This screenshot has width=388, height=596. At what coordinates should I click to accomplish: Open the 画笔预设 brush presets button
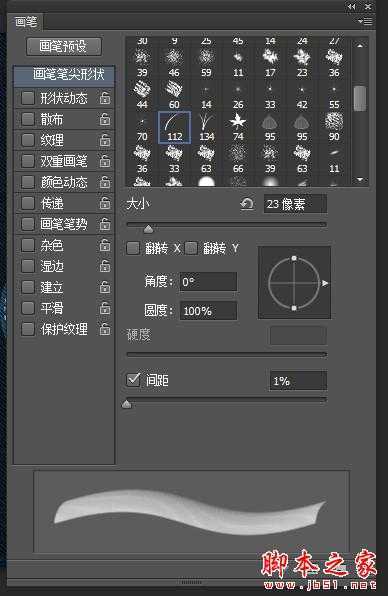(64, 46)
